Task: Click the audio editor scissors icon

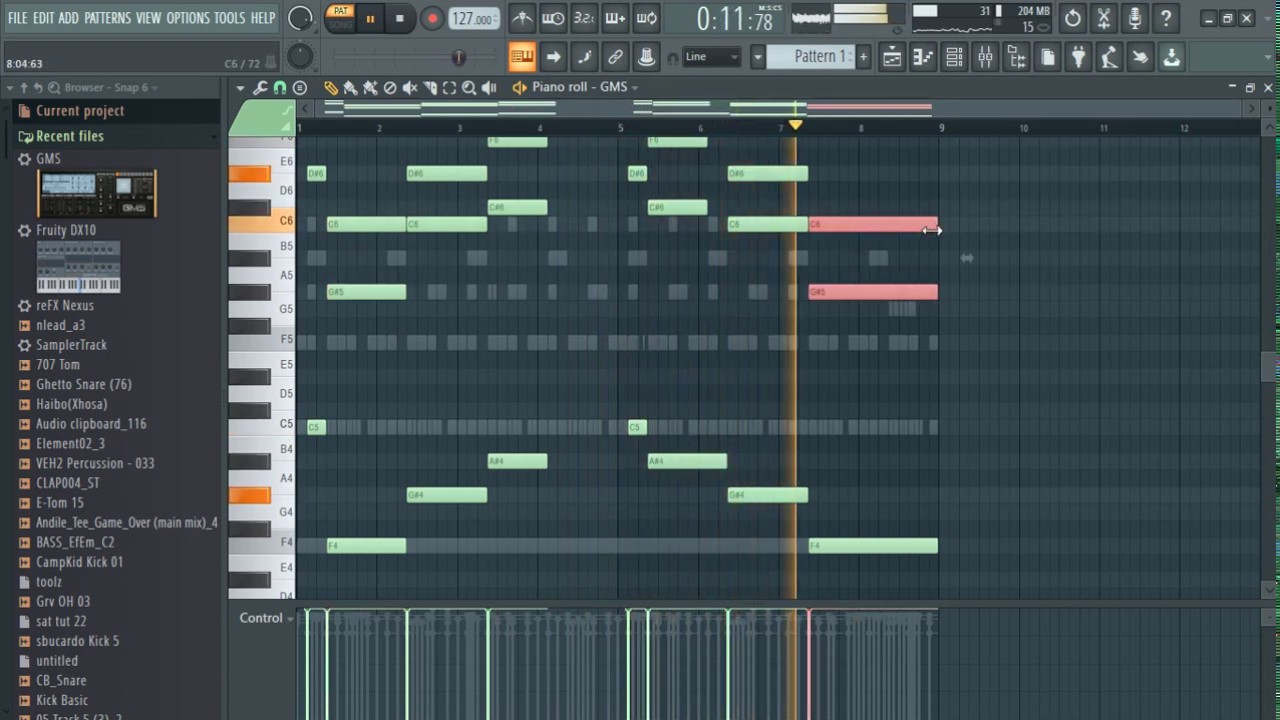Action: coord(1103,18)
